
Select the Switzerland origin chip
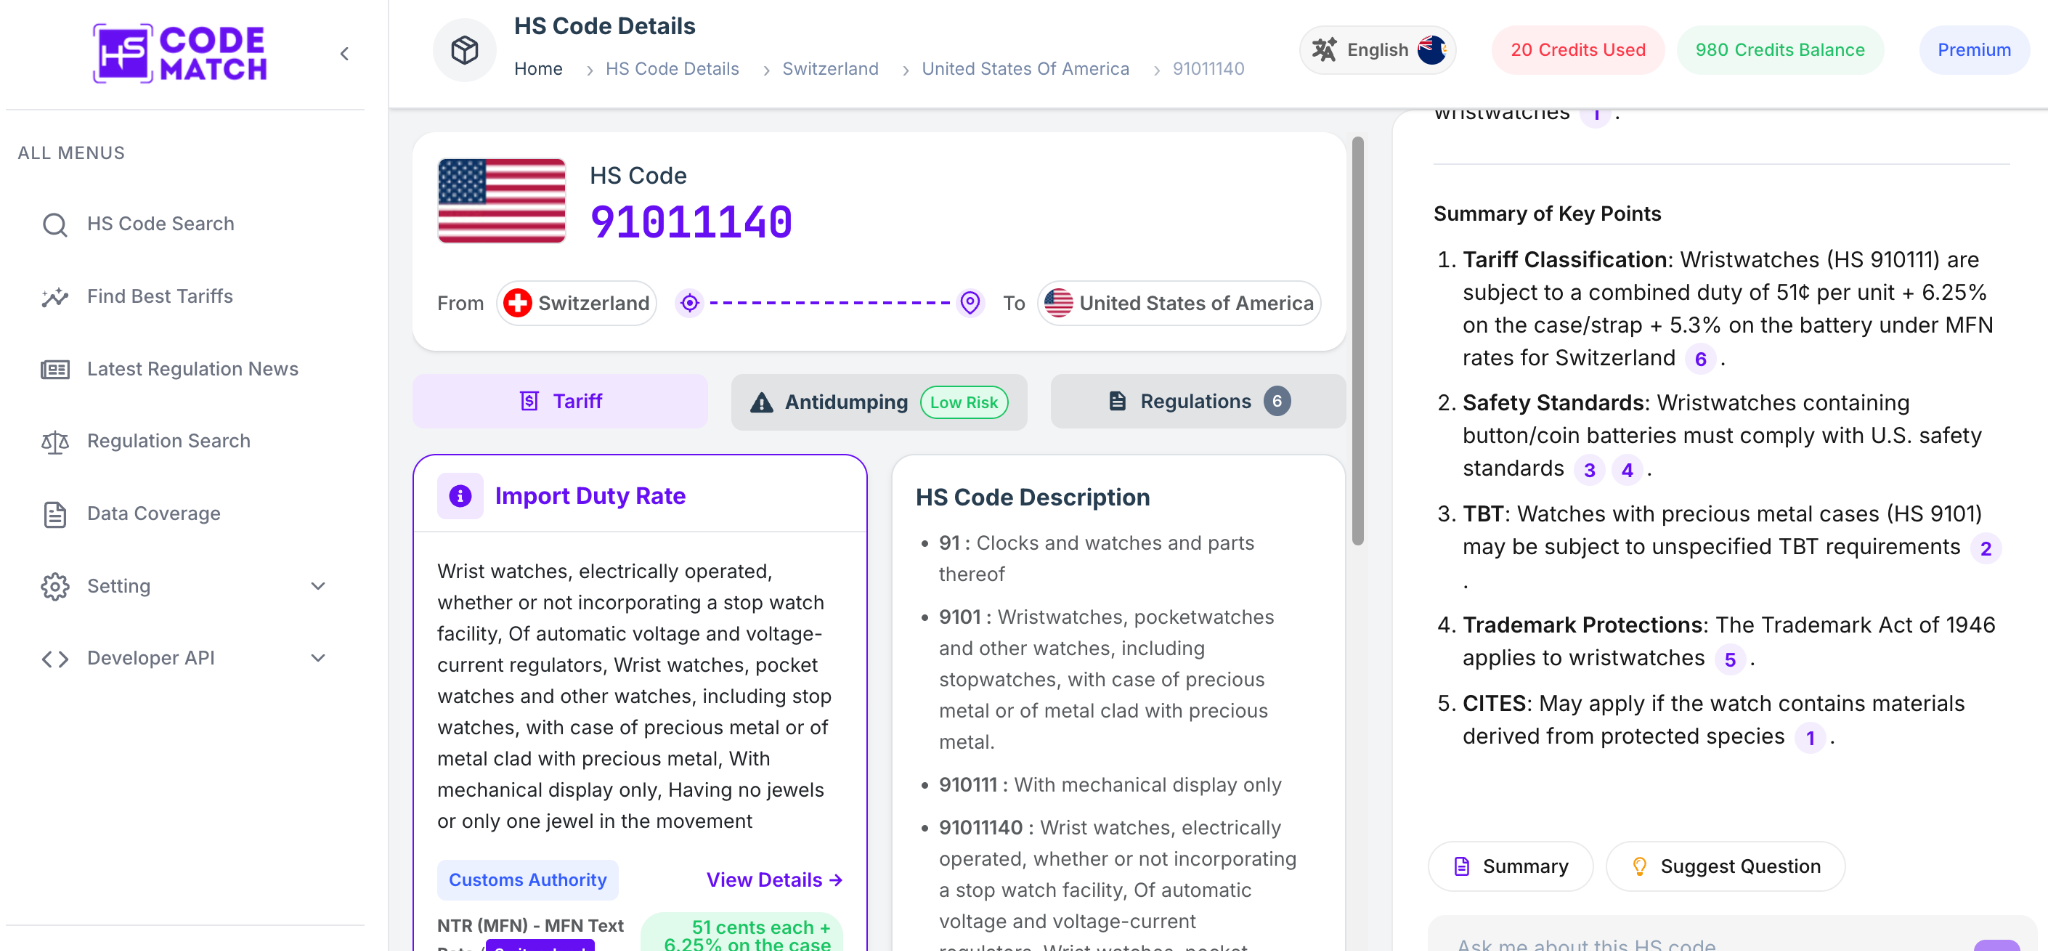577,303
